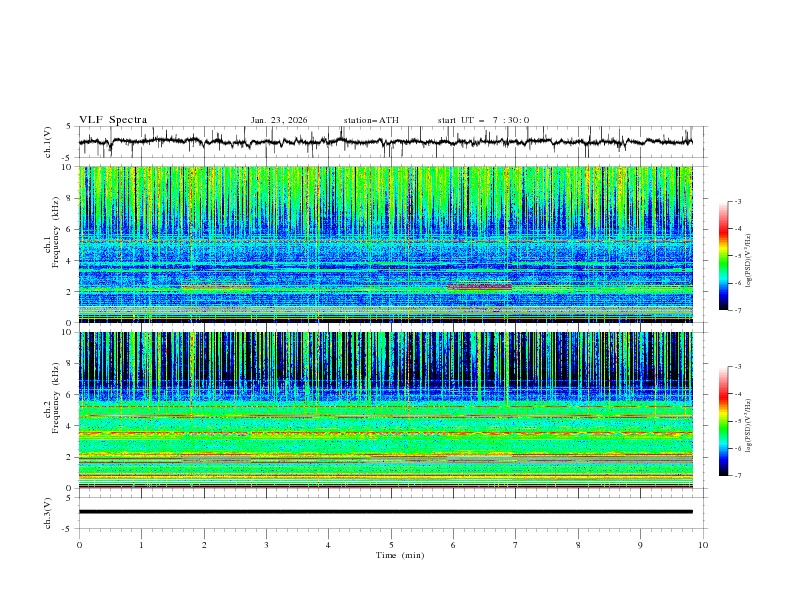Click the "-5" tick on the ch.2 color bar
The image size is (792, 612).
(x=738, y=421)
